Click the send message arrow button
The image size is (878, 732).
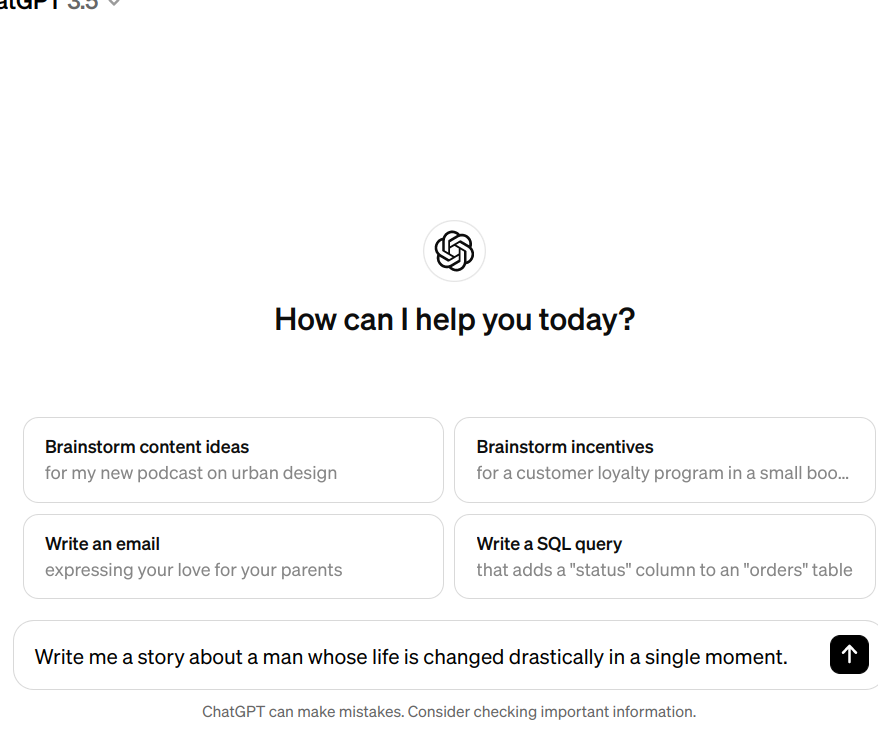848,655
